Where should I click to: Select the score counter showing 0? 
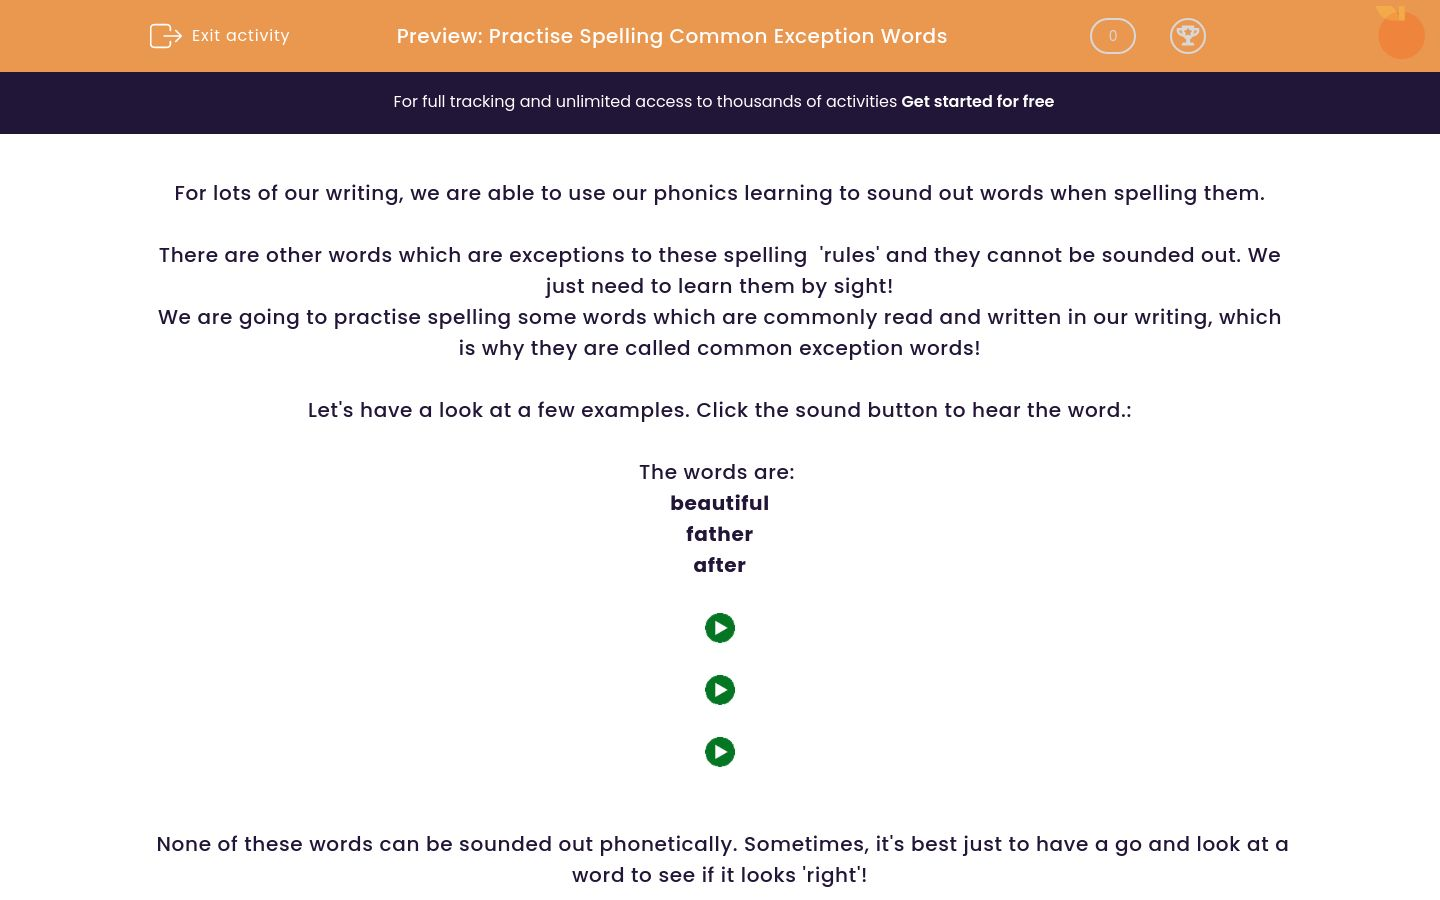coord(1112,36)
